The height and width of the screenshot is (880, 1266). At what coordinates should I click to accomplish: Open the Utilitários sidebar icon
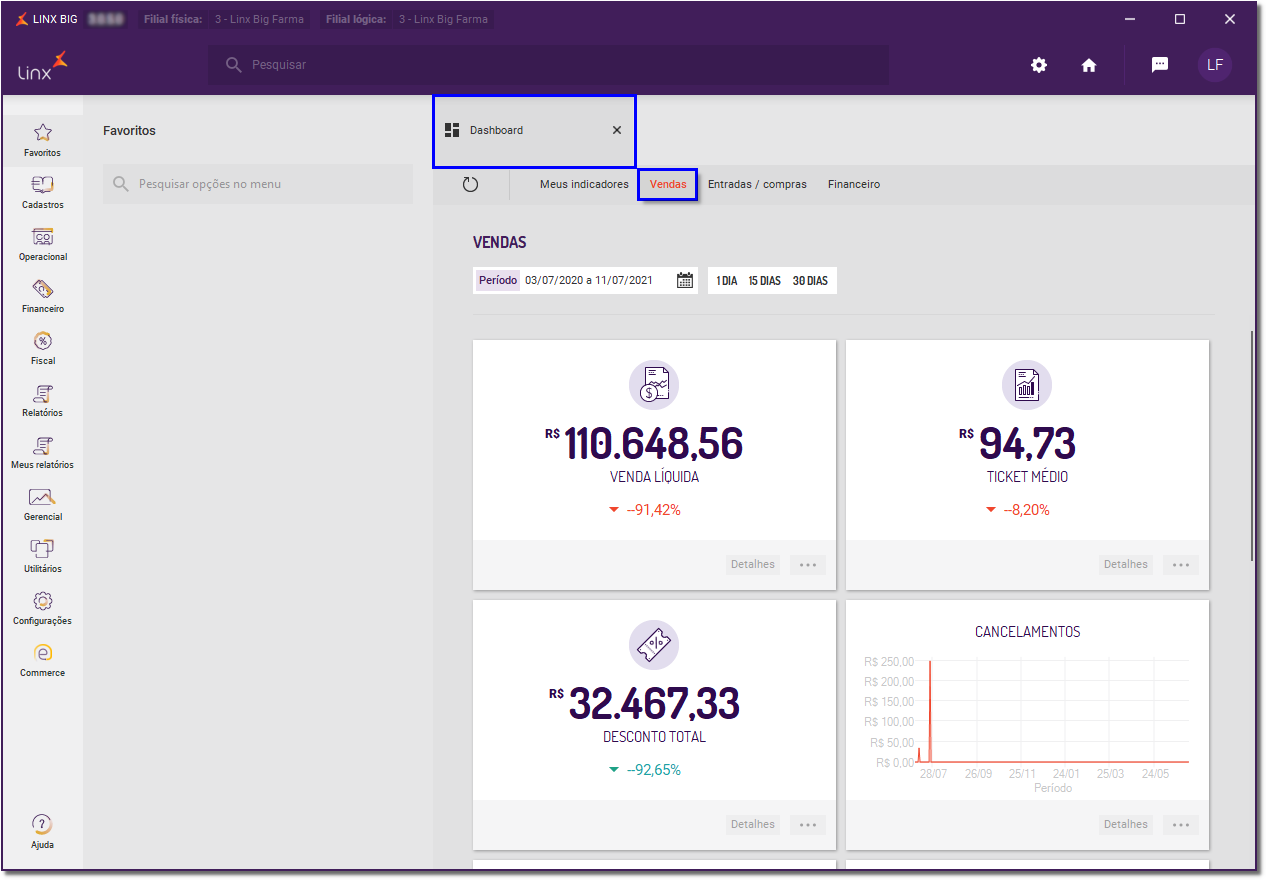coord(43,549)
